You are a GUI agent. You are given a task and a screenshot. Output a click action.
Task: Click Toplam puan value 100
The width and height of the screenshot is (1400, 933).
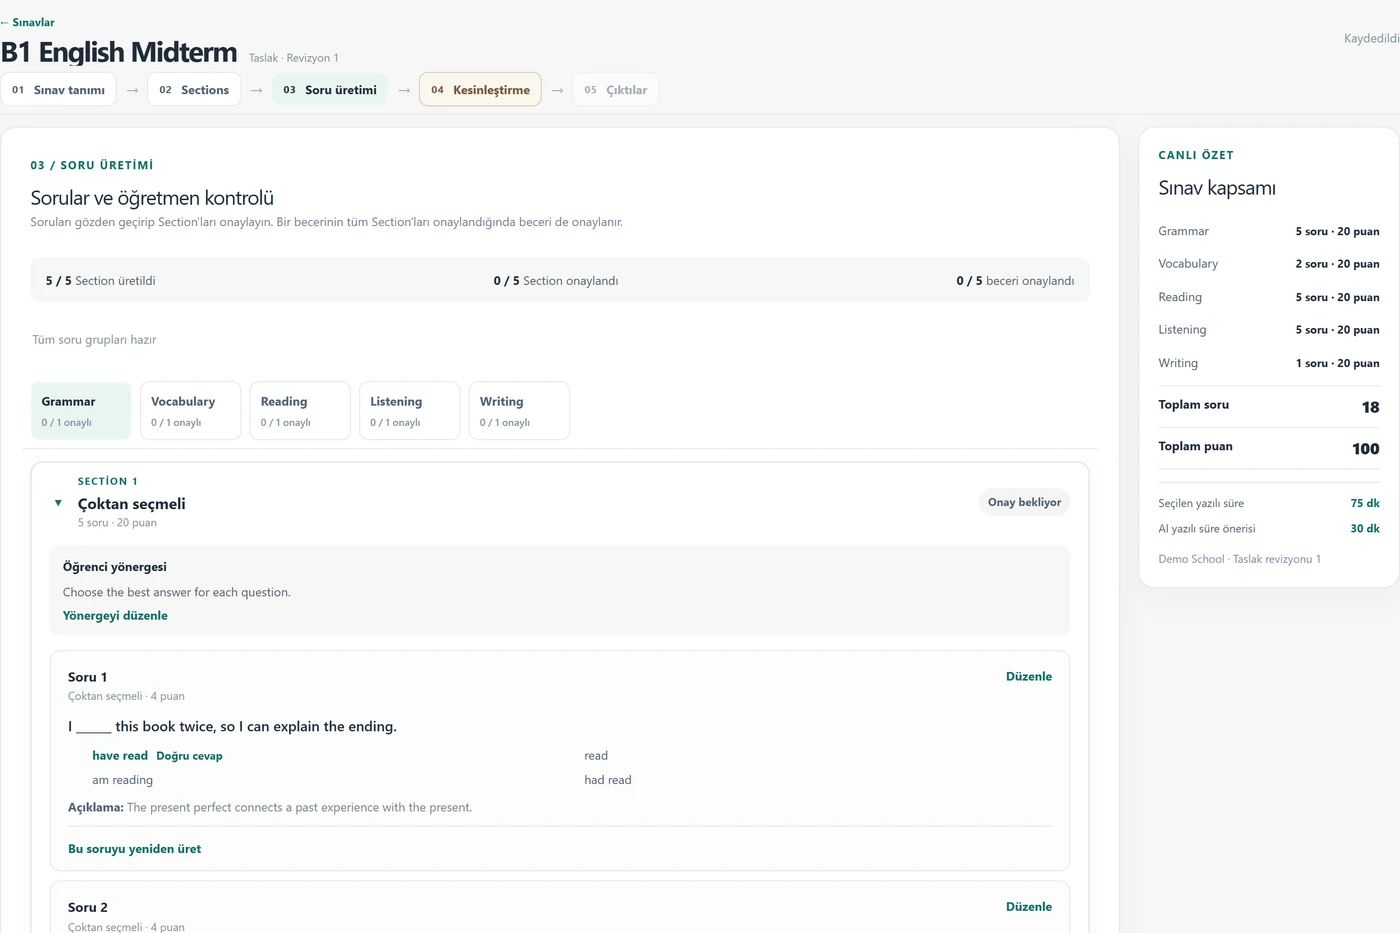point(1365,449)
